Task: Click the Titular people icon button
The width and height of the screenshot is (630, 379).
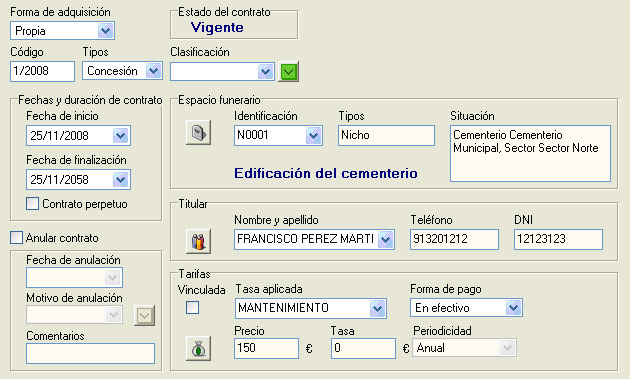Action: coord(198,241)
